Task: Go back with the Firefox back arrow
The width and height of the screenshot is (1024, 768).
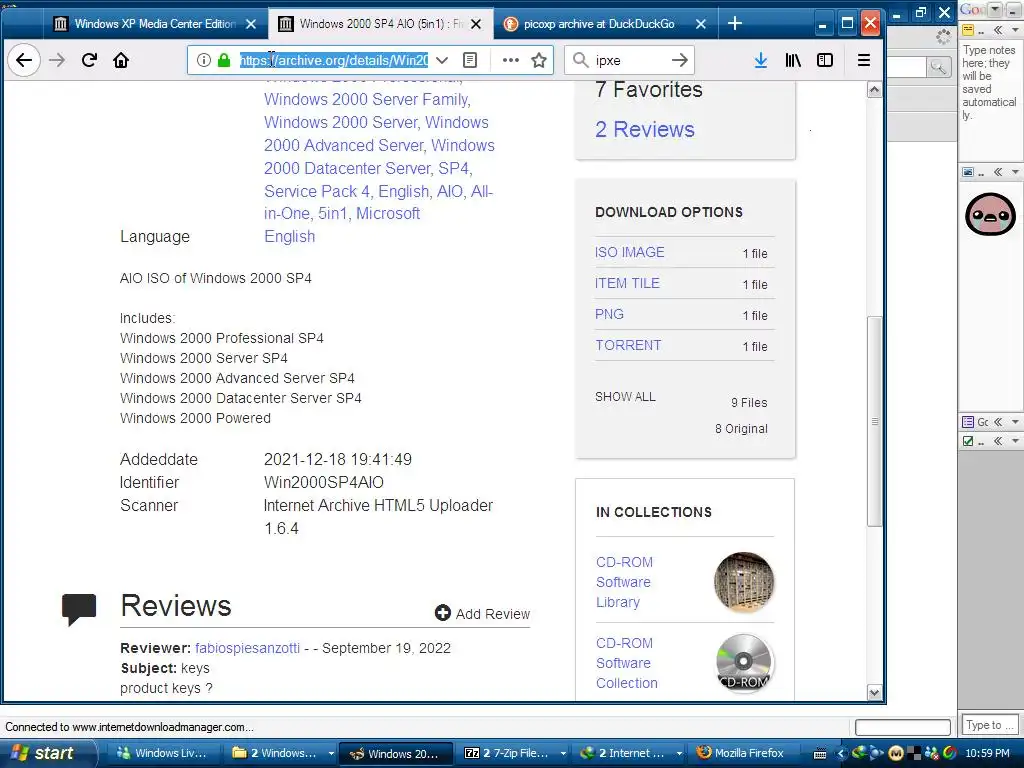Action: coord(24,60)
